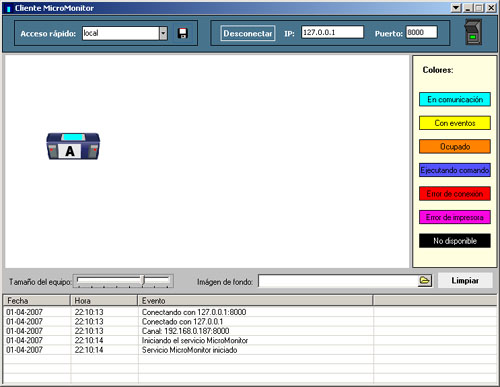This screenshot has width=500, height=387.
Task: Open the folder browse icon for background image
Action: click(x=425, y=281)
